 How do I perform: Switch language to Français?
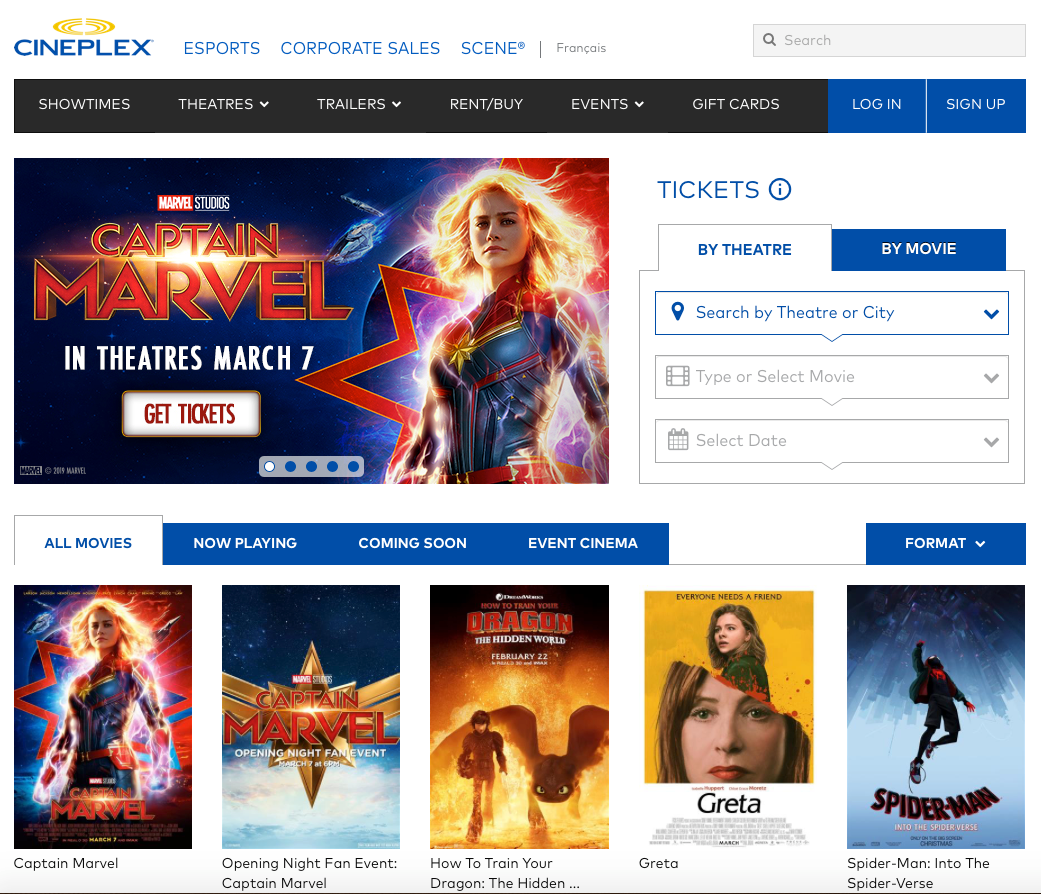pyautogui.click(x=581, y=48)
